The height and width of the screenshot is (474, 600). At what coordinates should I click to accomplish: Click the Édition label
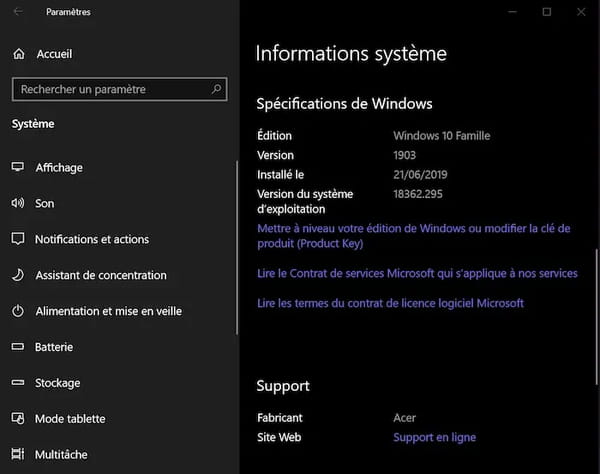point(274,136)
